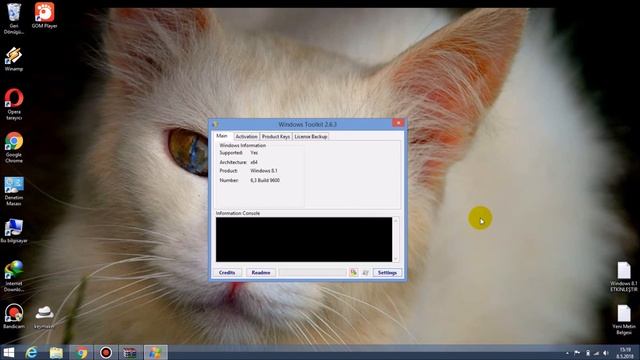Click the '6.3 Build 9600' number value
The width and height of the screenshot is (640, 360).
coord(265,180)
